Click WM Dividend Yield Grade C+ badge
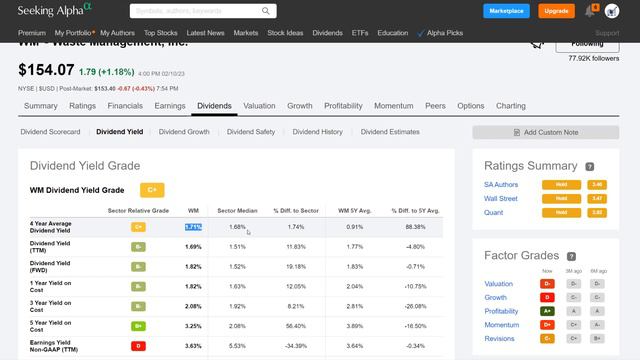640x360 pixels. 152,190
